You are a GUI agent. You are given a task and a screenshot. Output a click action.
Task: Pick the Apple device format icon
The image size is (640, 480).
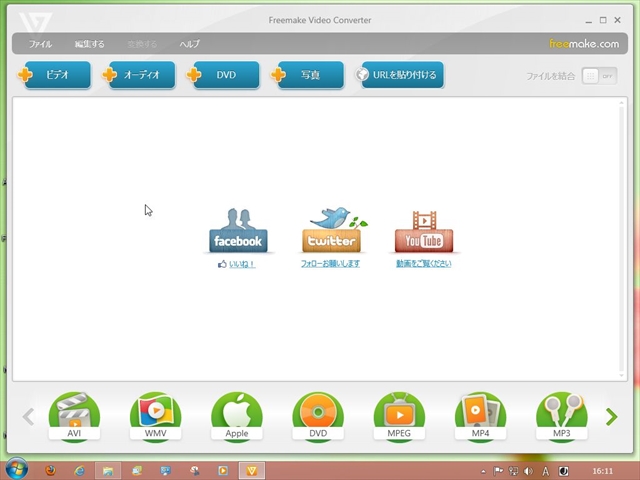pyautogui.click(x=236, y=416)
